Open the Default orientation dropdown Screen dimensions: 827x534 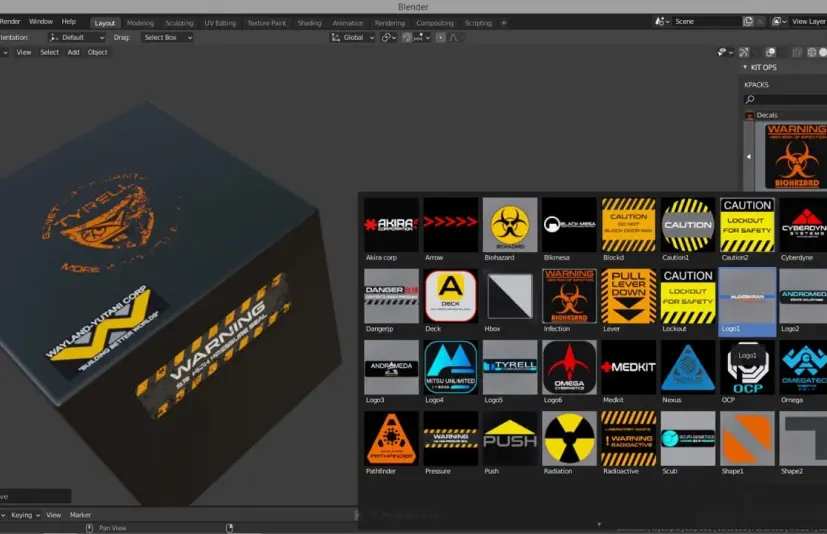[x=77, y=37]
